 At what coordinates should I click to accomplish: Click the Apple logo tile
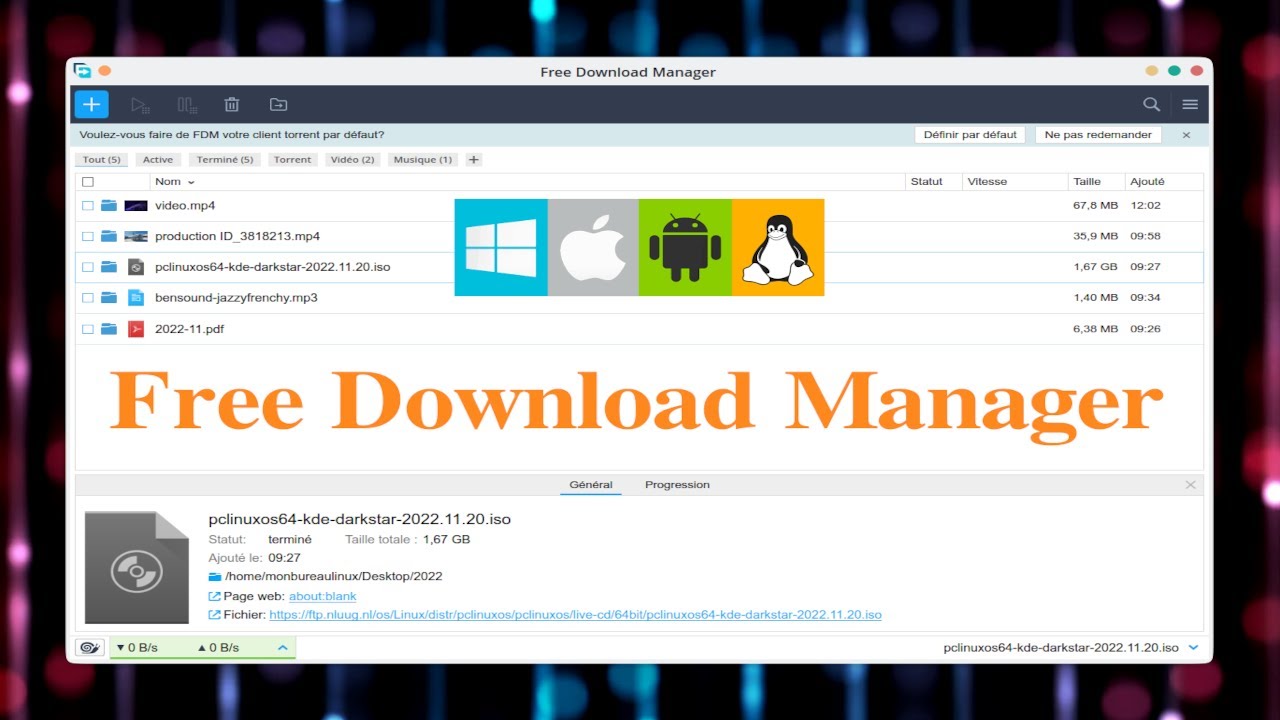[593, 247]
